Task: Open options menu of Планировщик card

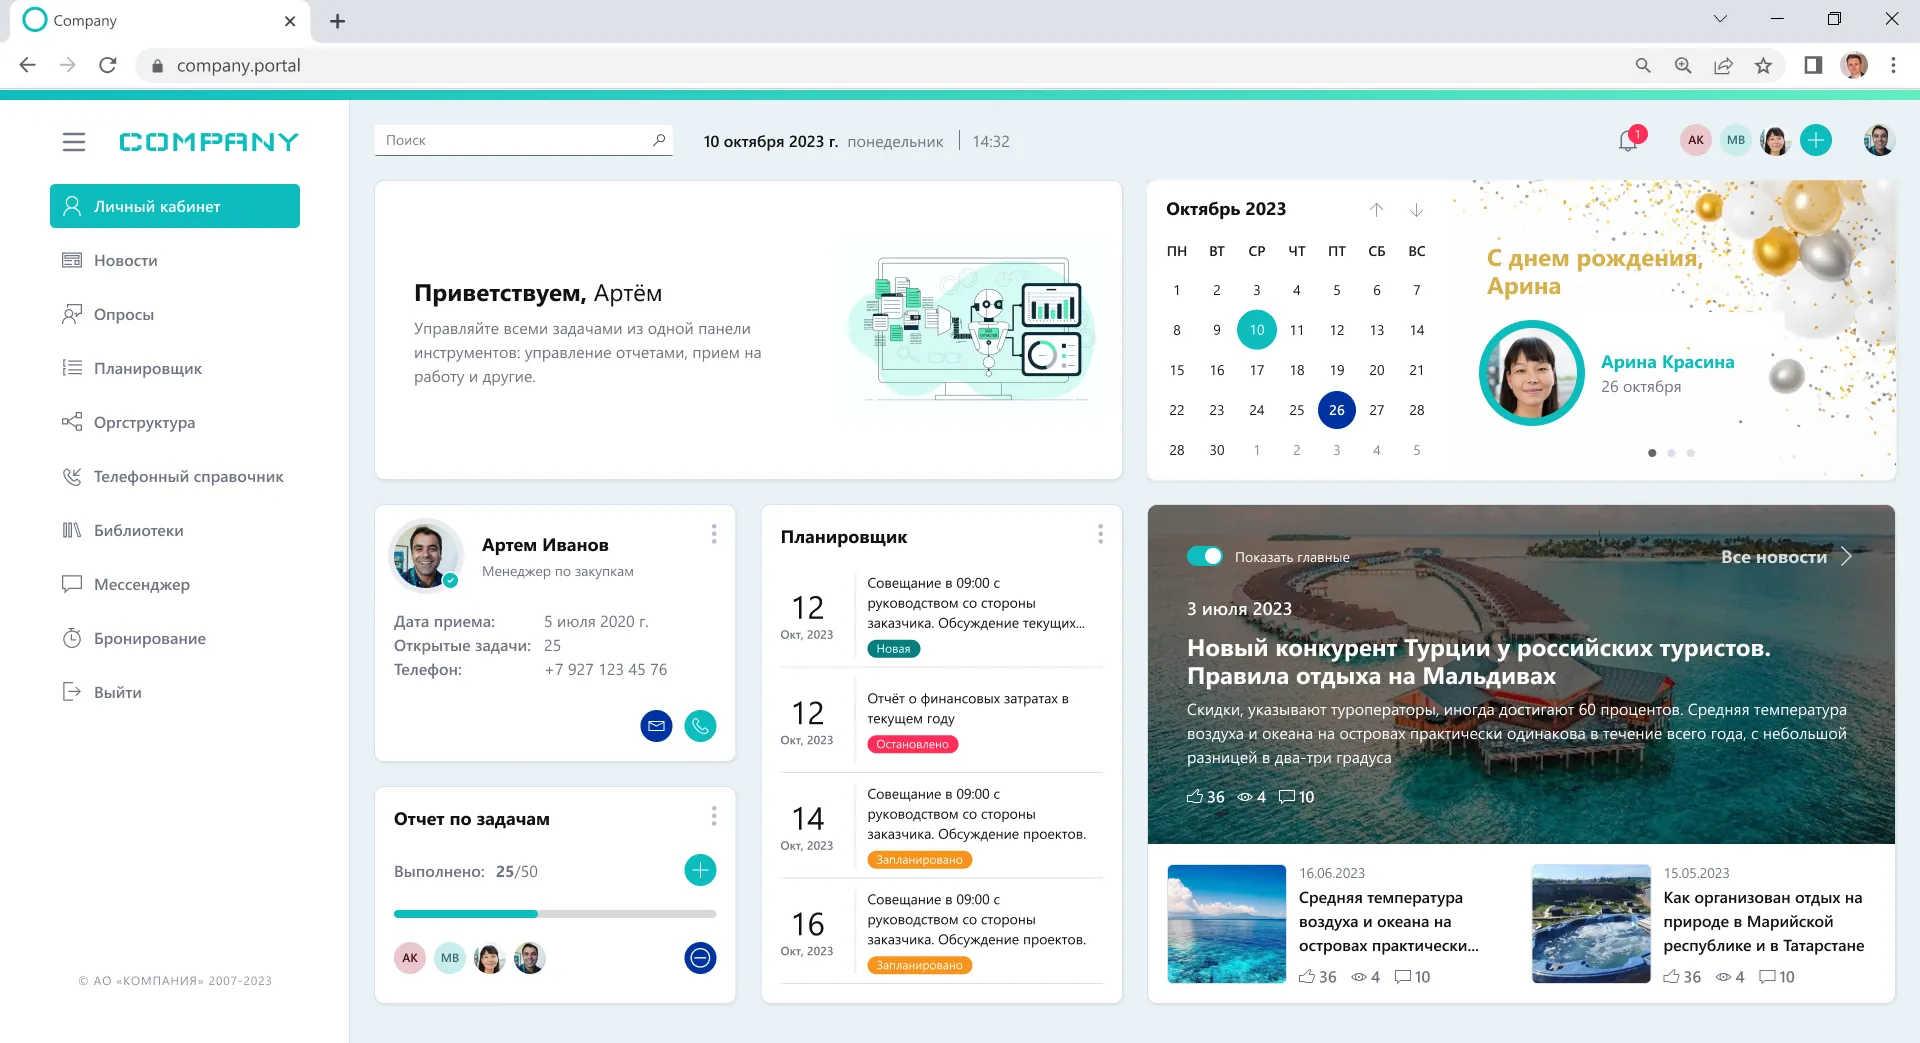Action: tap(1100, 535)
